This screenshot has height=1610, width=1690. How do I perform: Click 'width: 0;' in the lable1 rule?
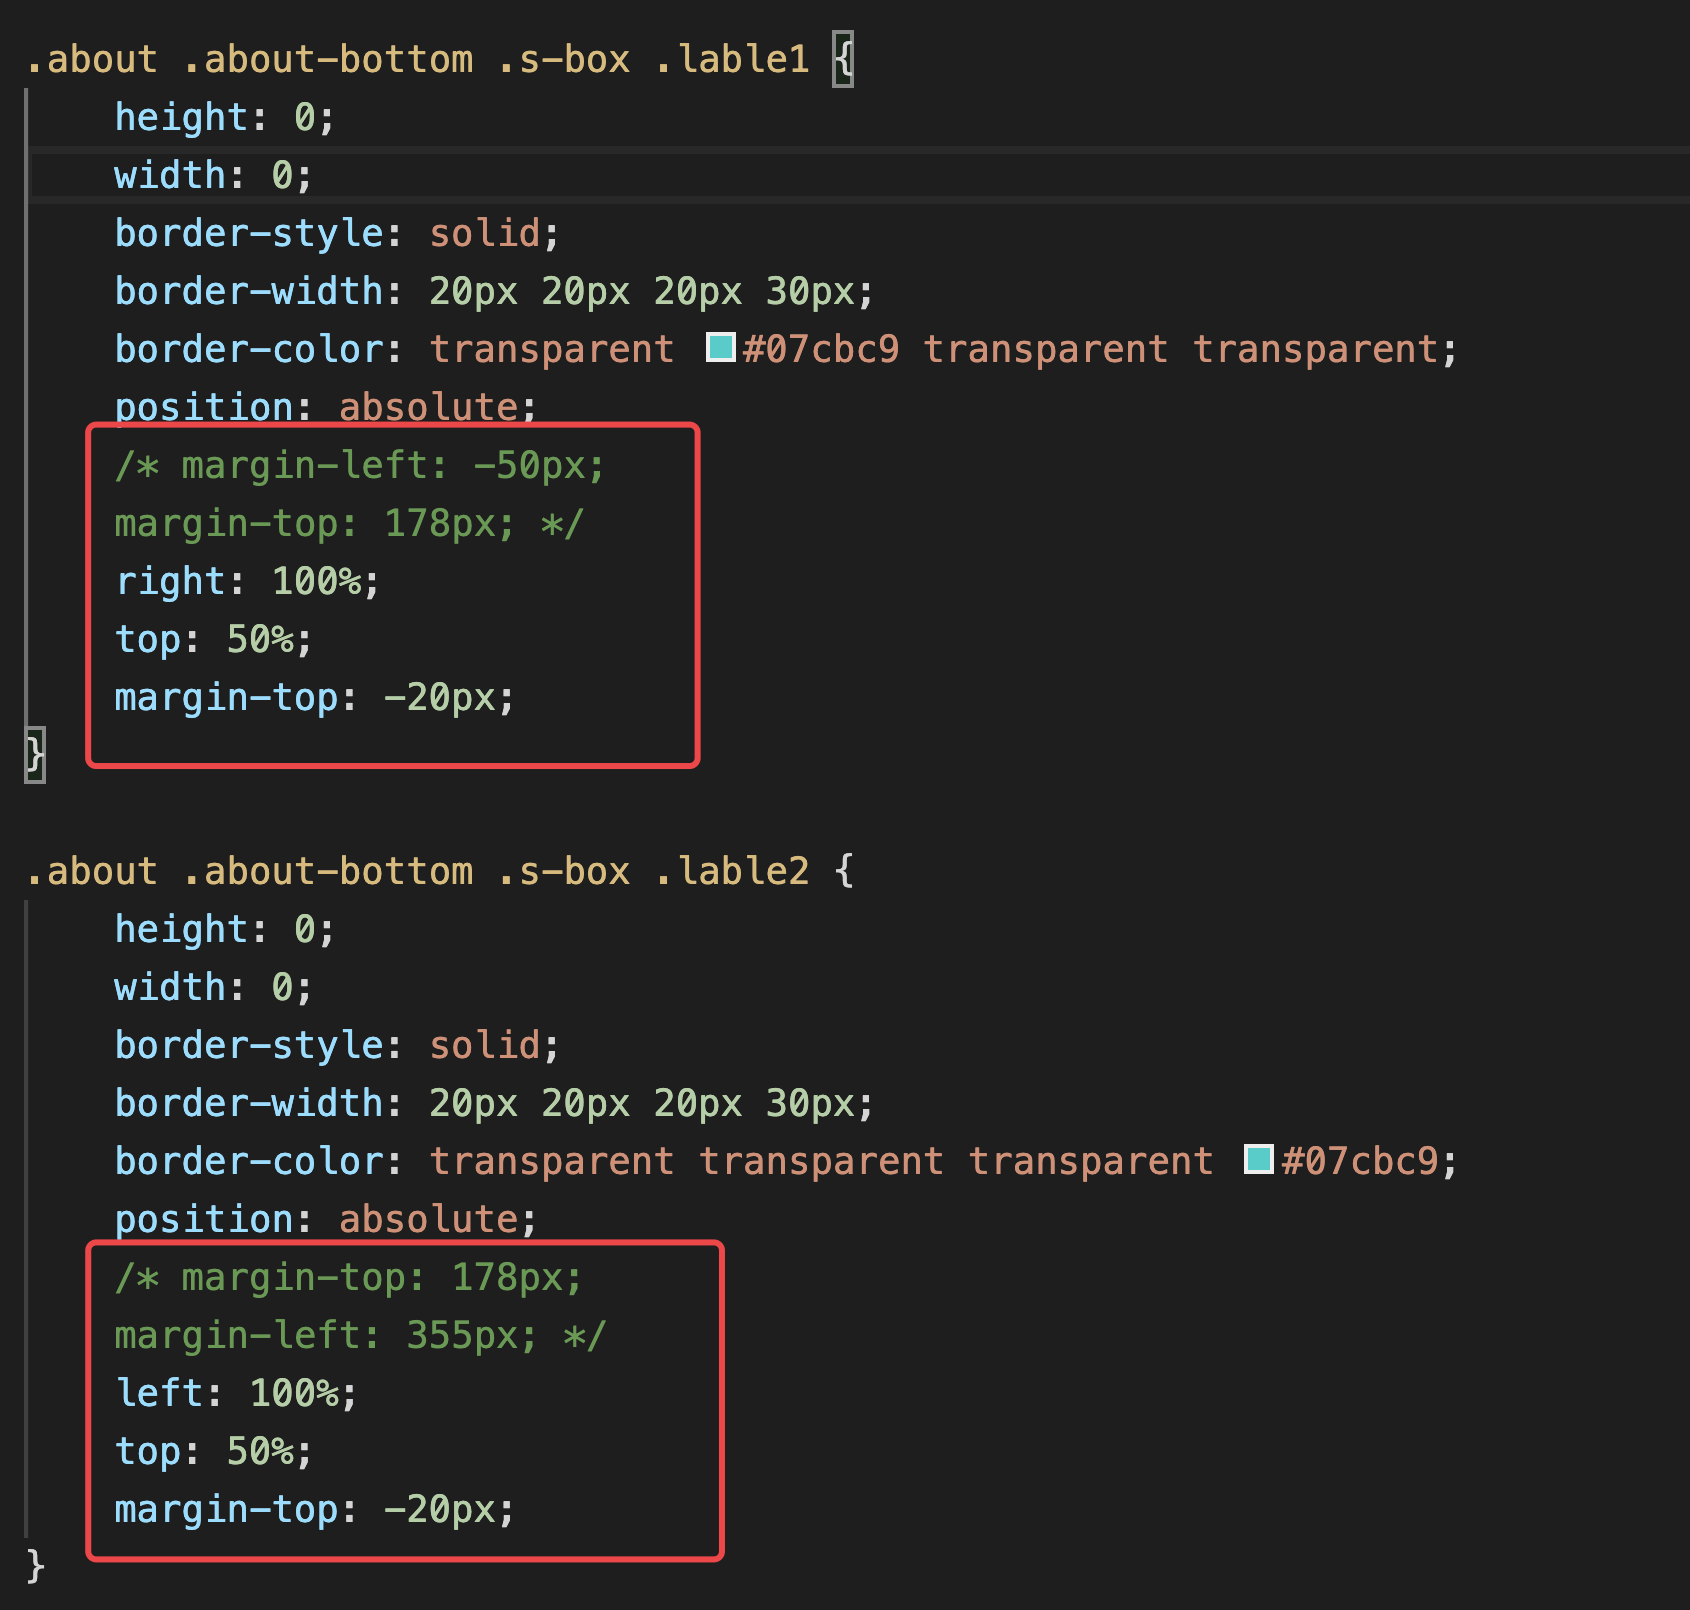point(214,175)
